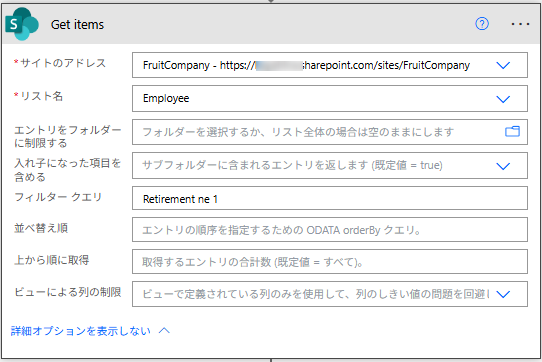Click the gray Get items header bar
The image size is (542, 362).
coord(271,24)
